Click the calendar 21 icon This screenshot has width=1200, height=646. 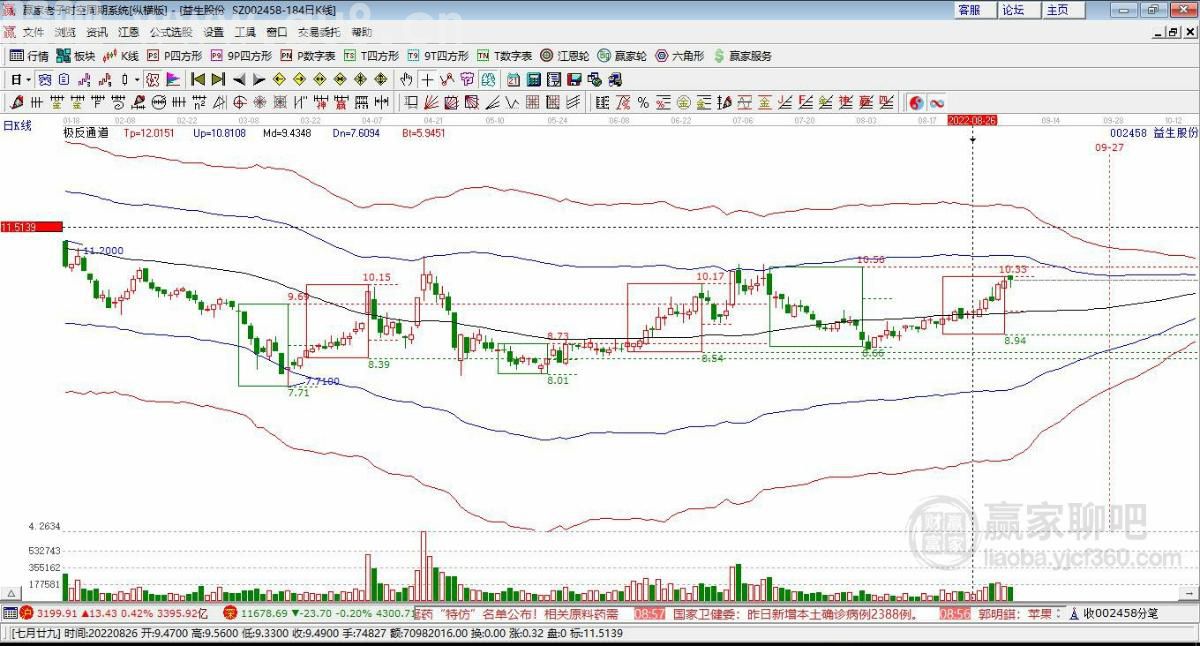click(513, 79)
